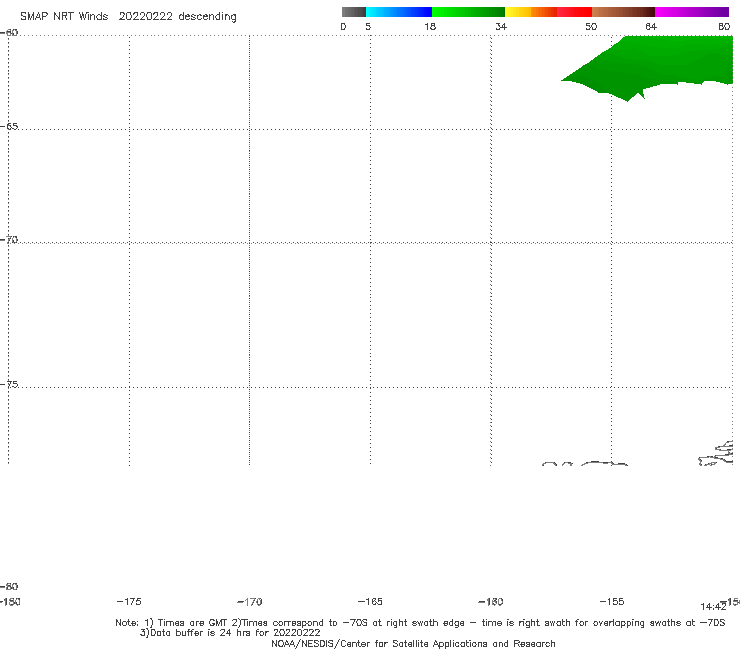Screen dimensions: 740x650
Task: Click the latitude label '-70'
Action: 9,240
